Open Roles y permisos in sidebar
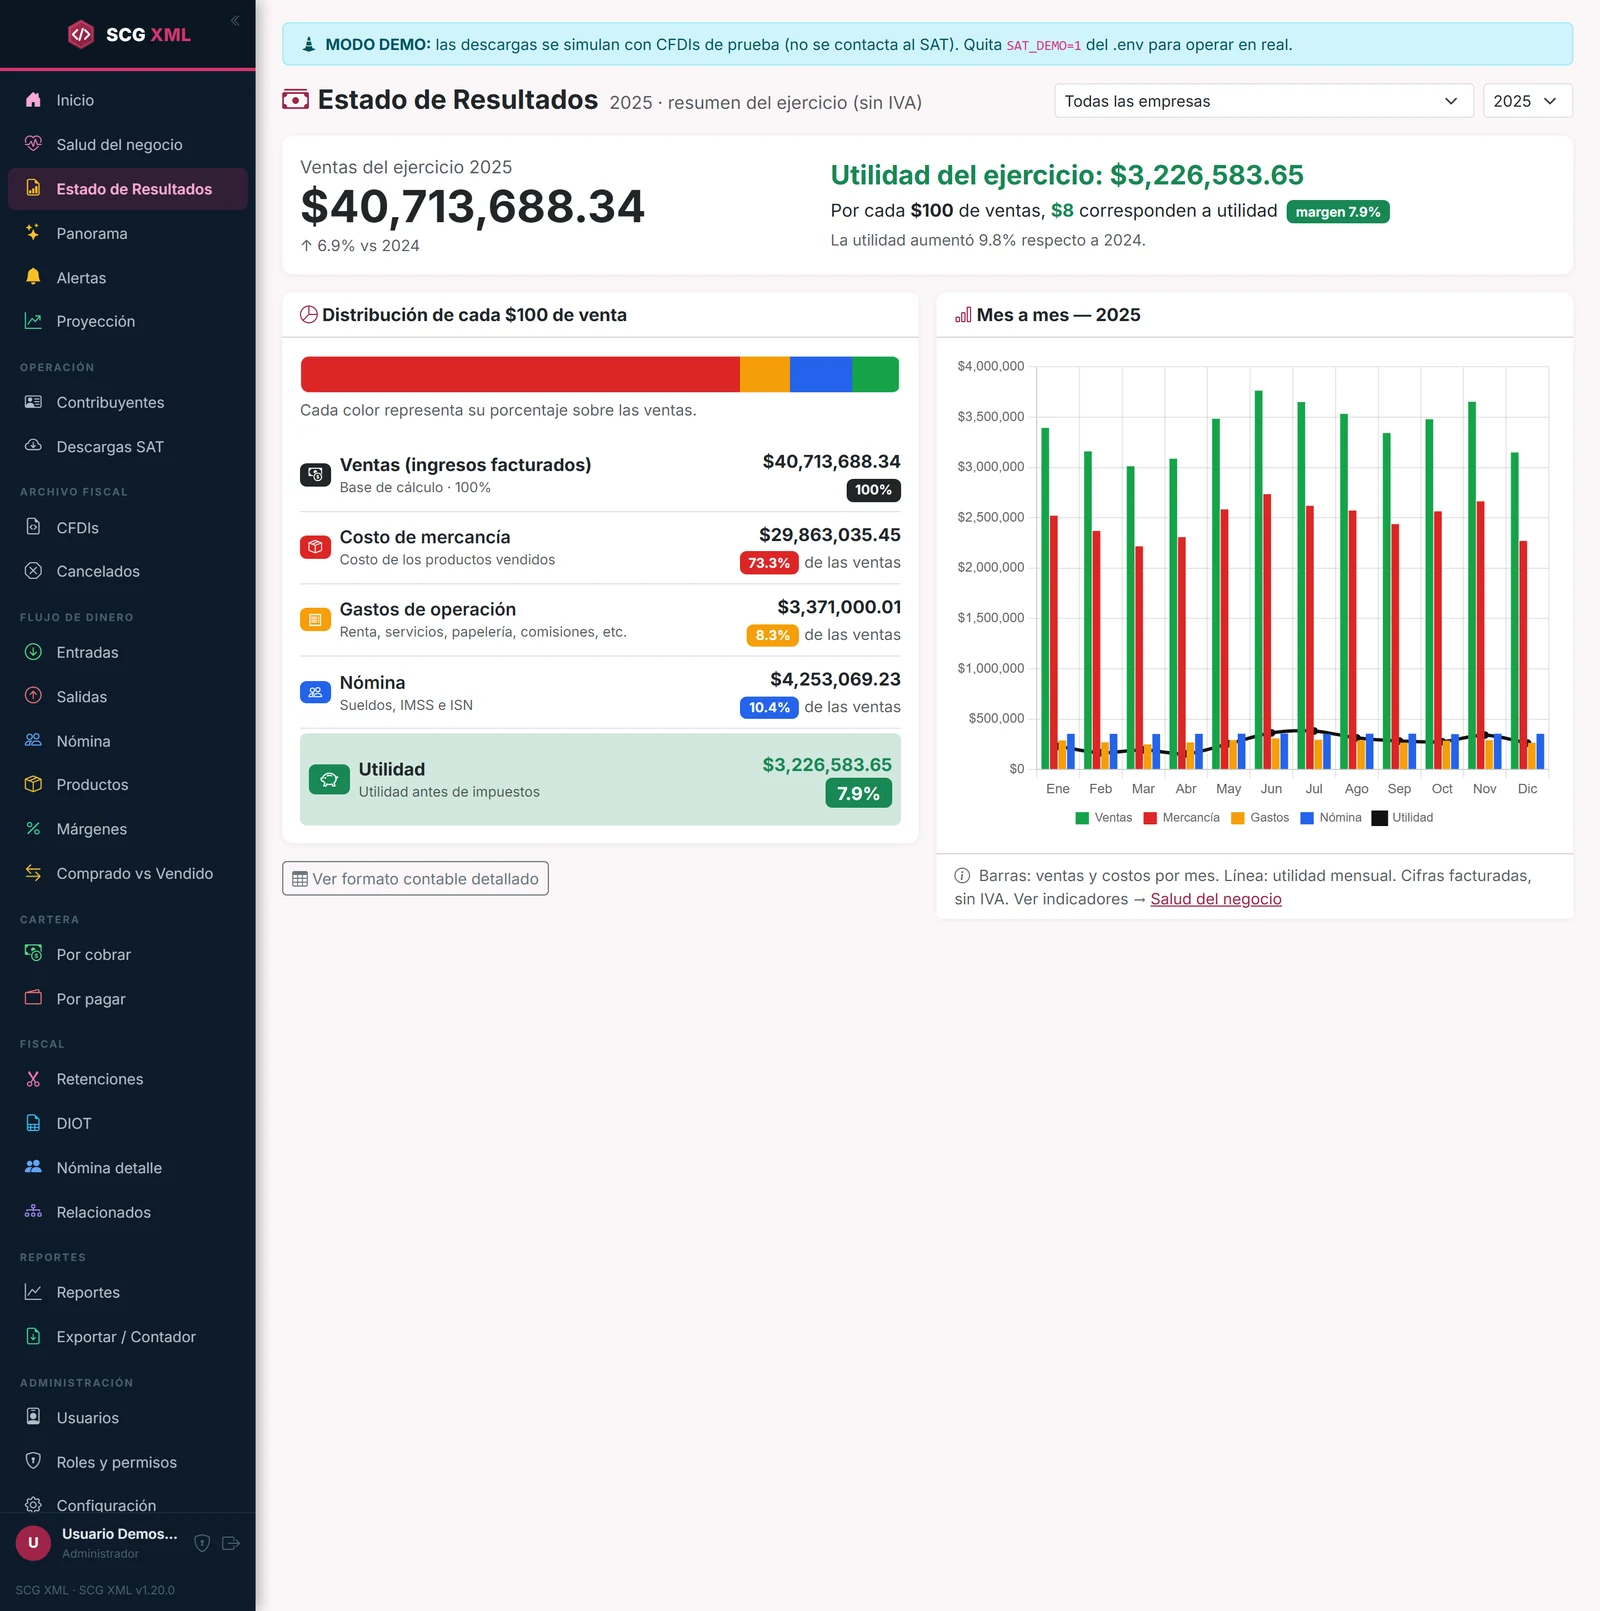 click(x=128, y=1462)
